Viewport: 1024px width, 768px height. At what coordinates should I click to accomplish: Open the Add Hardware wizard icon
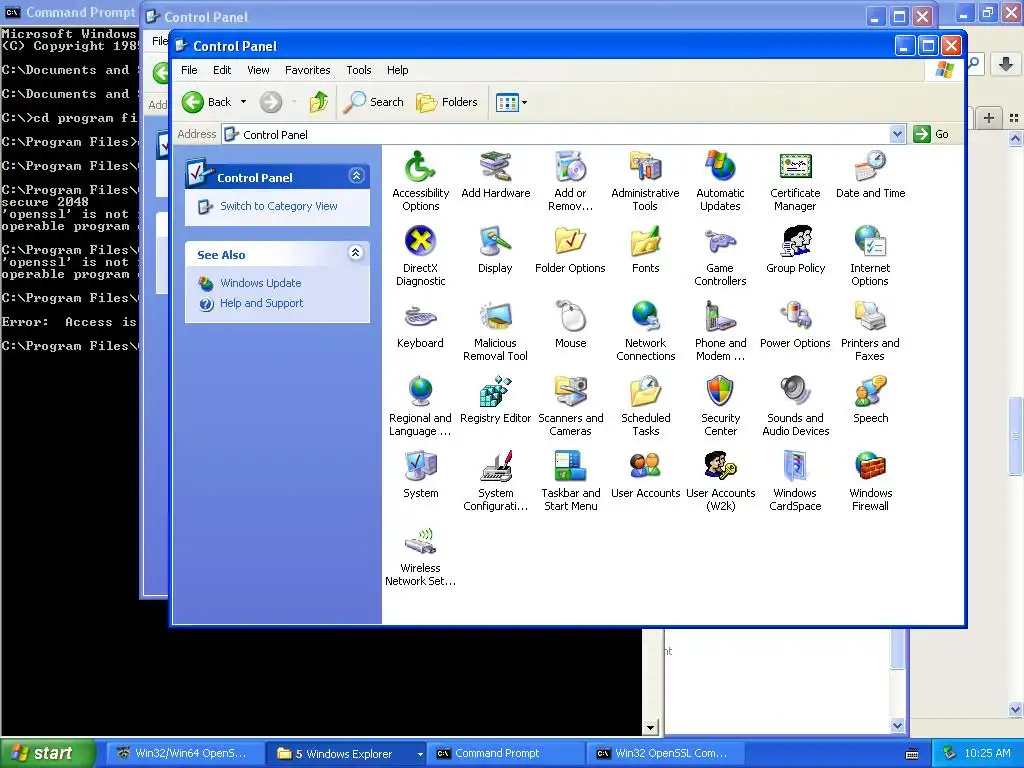click(495, 175)
